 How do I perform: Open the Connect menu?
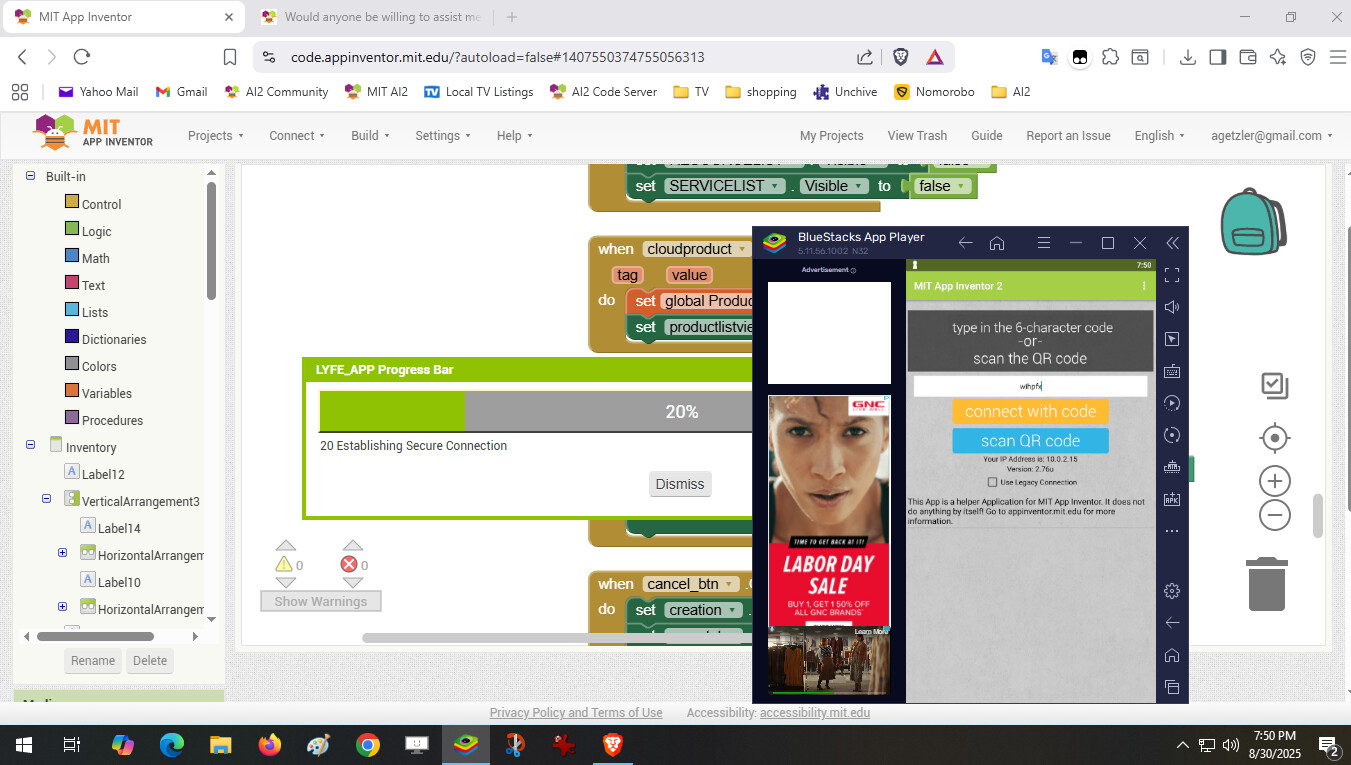[297, 136]
